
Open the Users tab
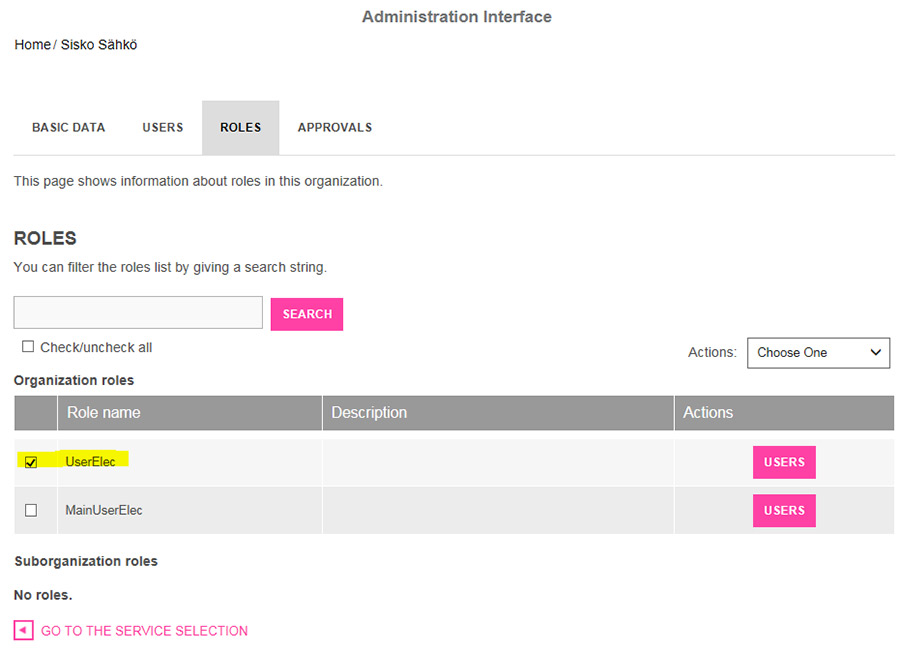coord(162,127)
